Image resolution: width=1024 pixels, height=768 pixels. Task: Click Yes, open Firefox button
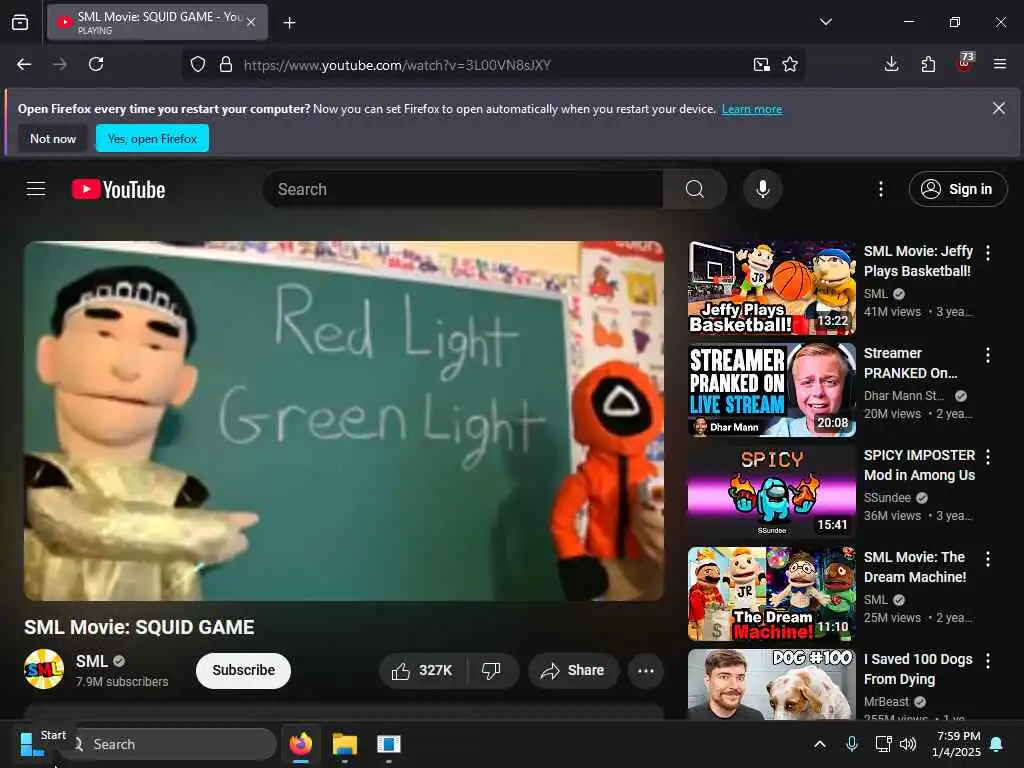point(152,138)
